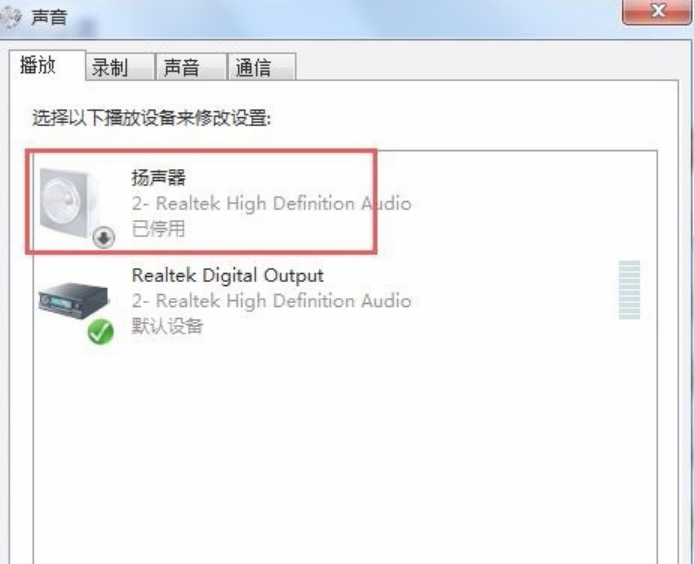Click the 声音 window title text
This screenshot has height=564, width=694.
[49, 18]
